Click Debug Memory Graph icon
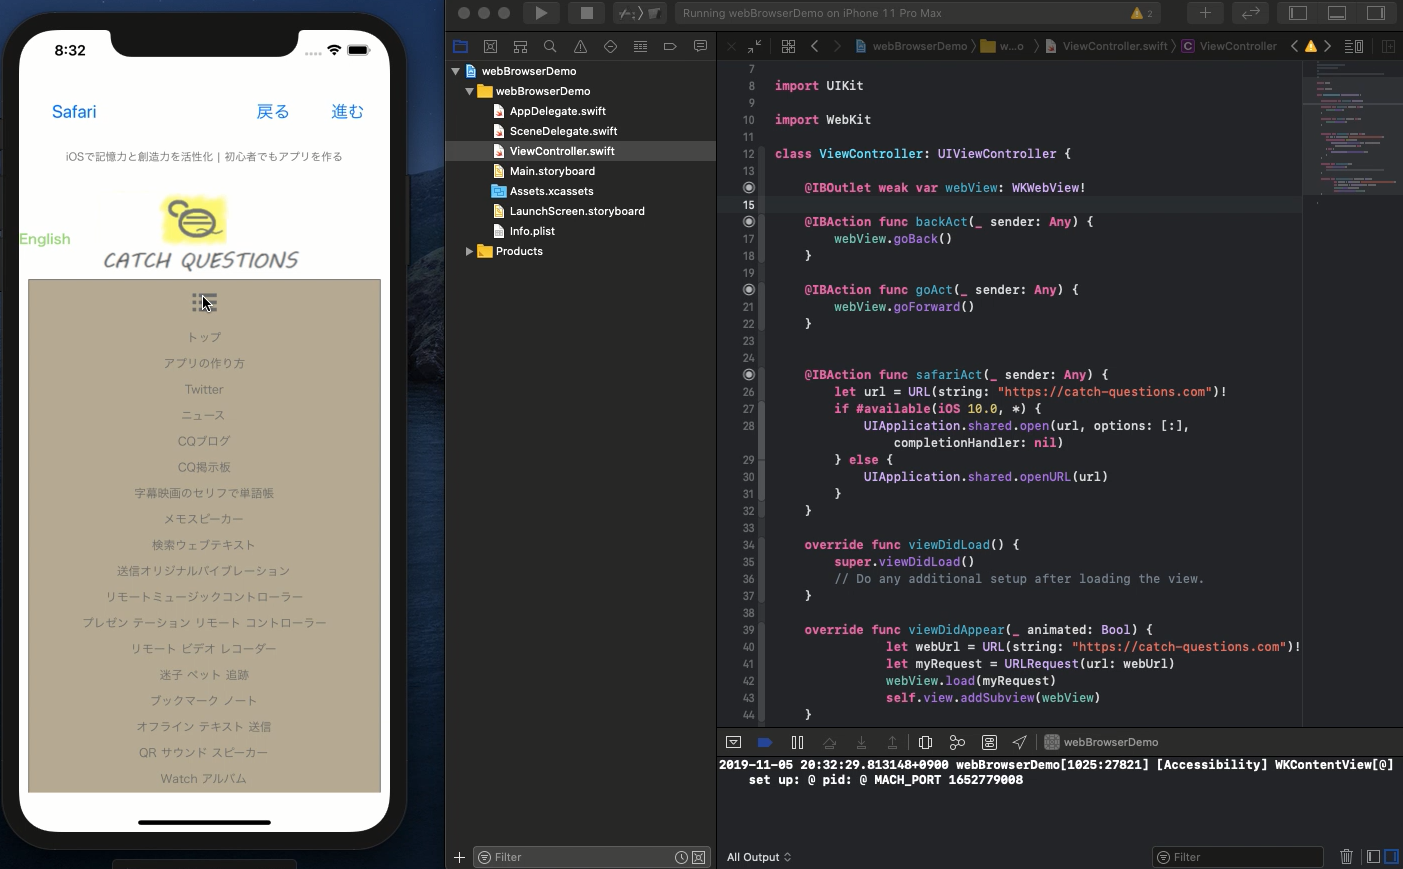 tap(957, 742)
